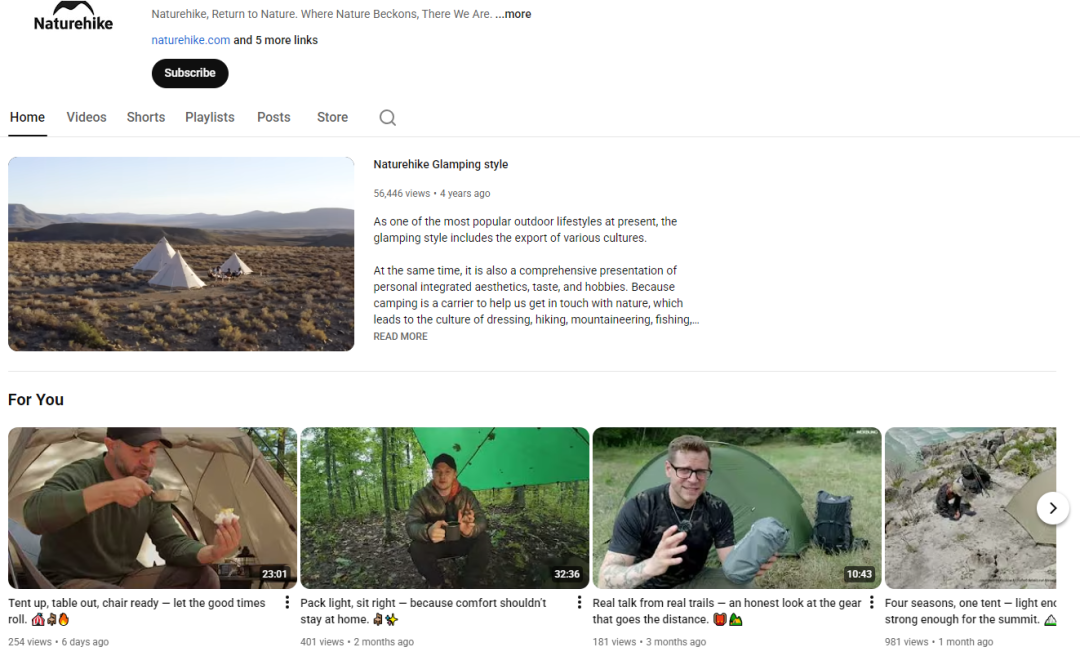The height and width of the screenshot is (656, 1080).
Task: Play the featured glamping tents video thumbnail
Action: [x=181, y=254]
